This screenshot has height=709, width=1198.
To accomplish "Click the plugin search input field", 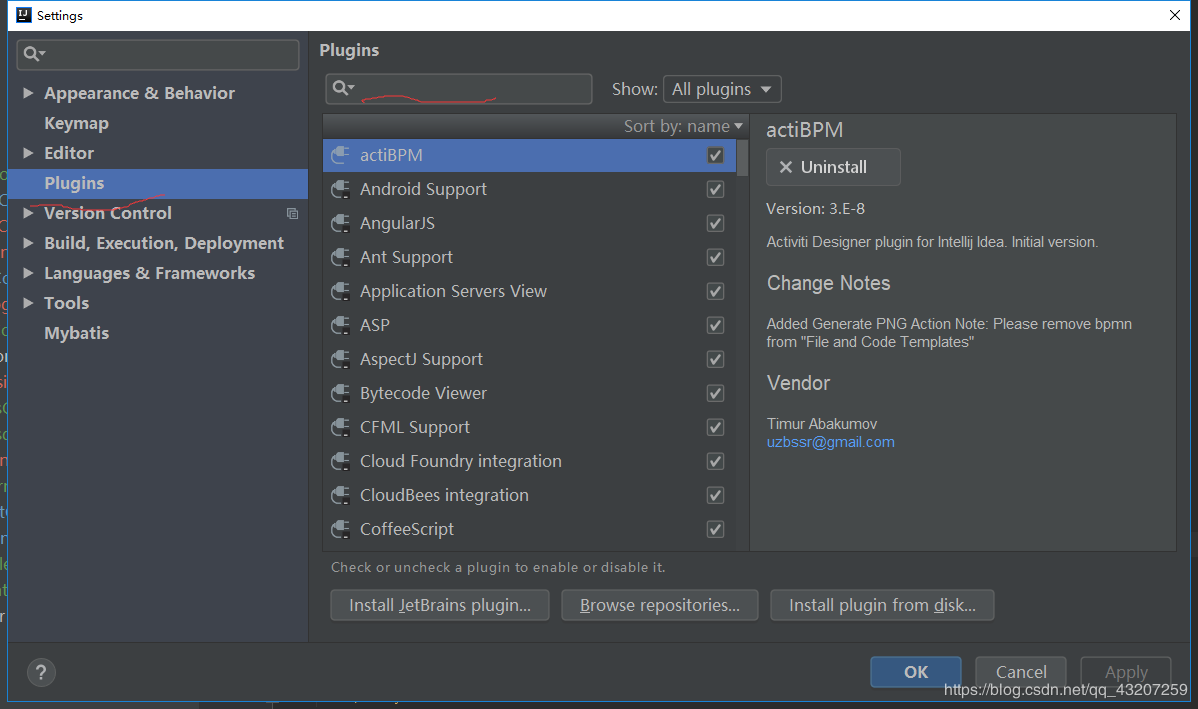I will (470, 88).
